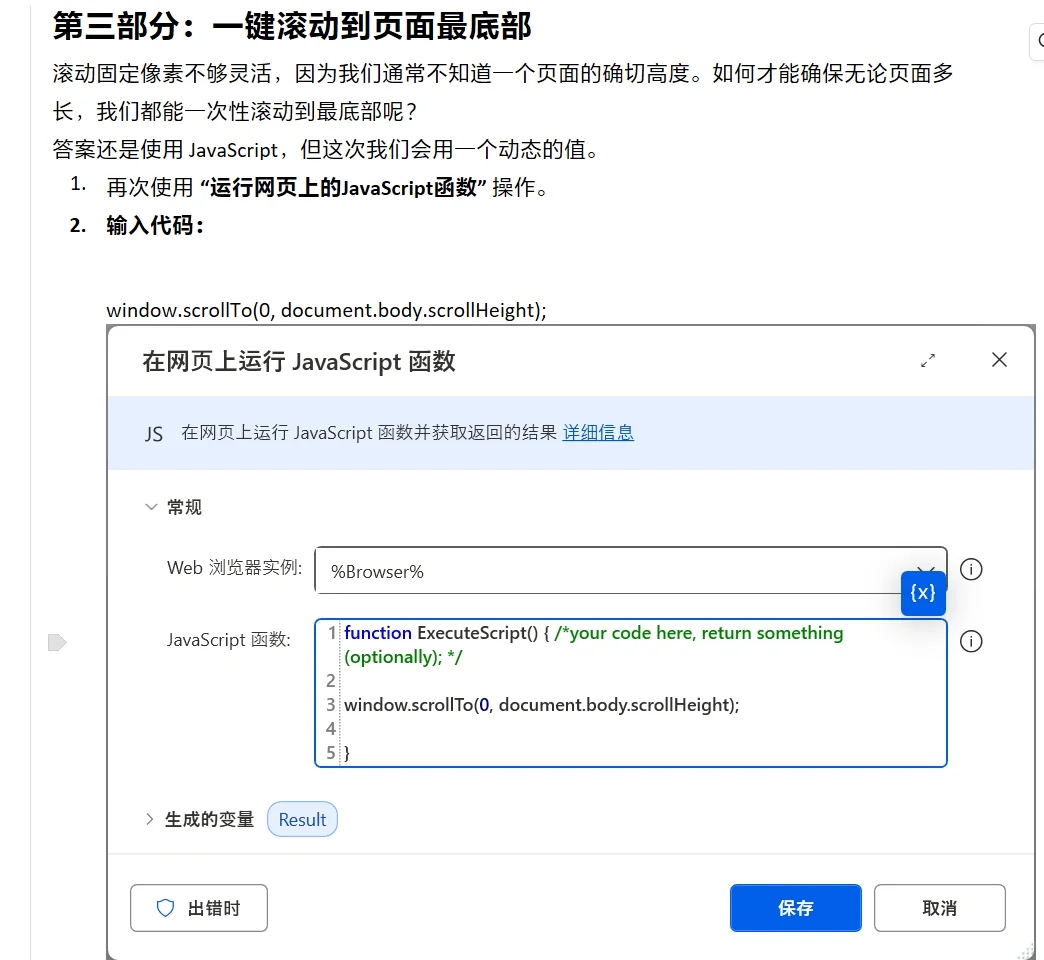Click the info icon beside JavaScript 函数 editor
This screenshot has width=1044, height=960.
(970, 641)
